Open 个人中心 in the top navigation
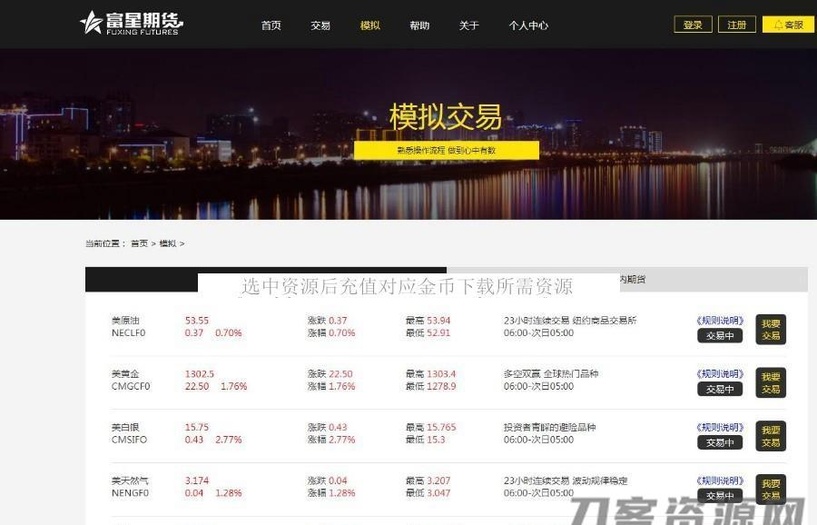The height and width of the screenshot is (525, 817). (528, 26)
